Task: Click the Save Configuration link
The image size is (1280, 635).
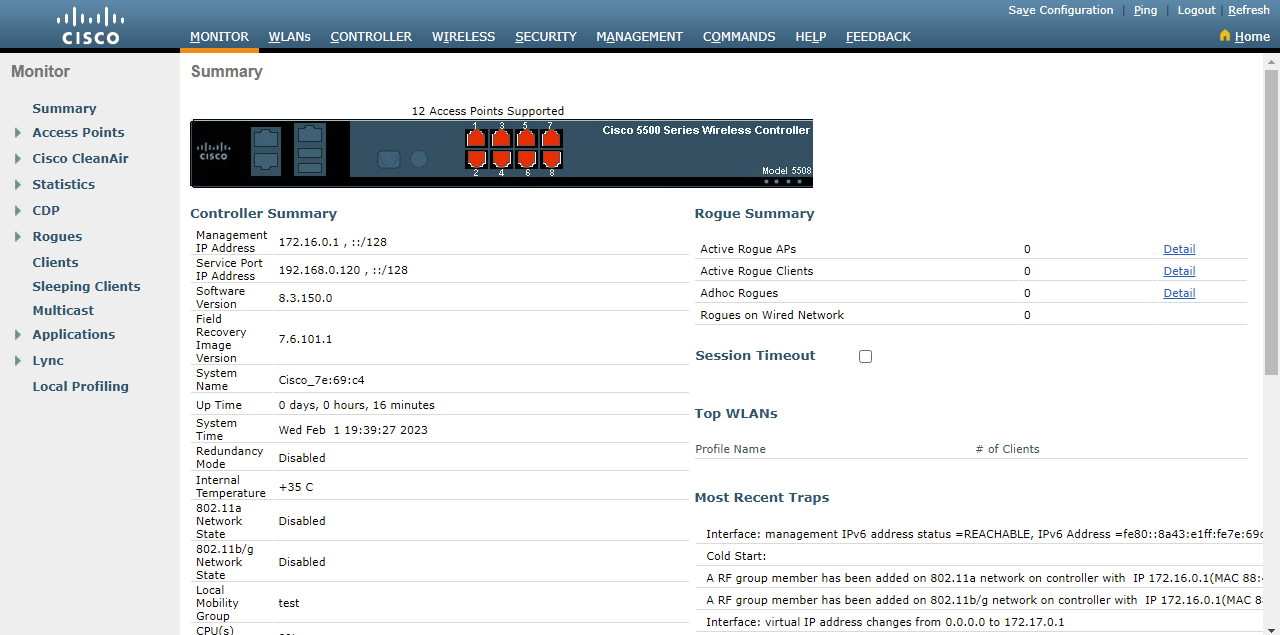Action: point(1060,10)
